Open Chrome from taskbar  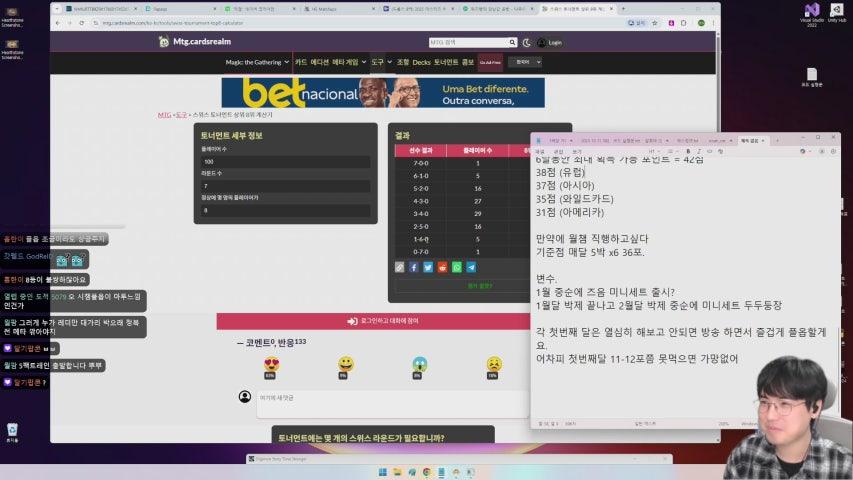426,472
